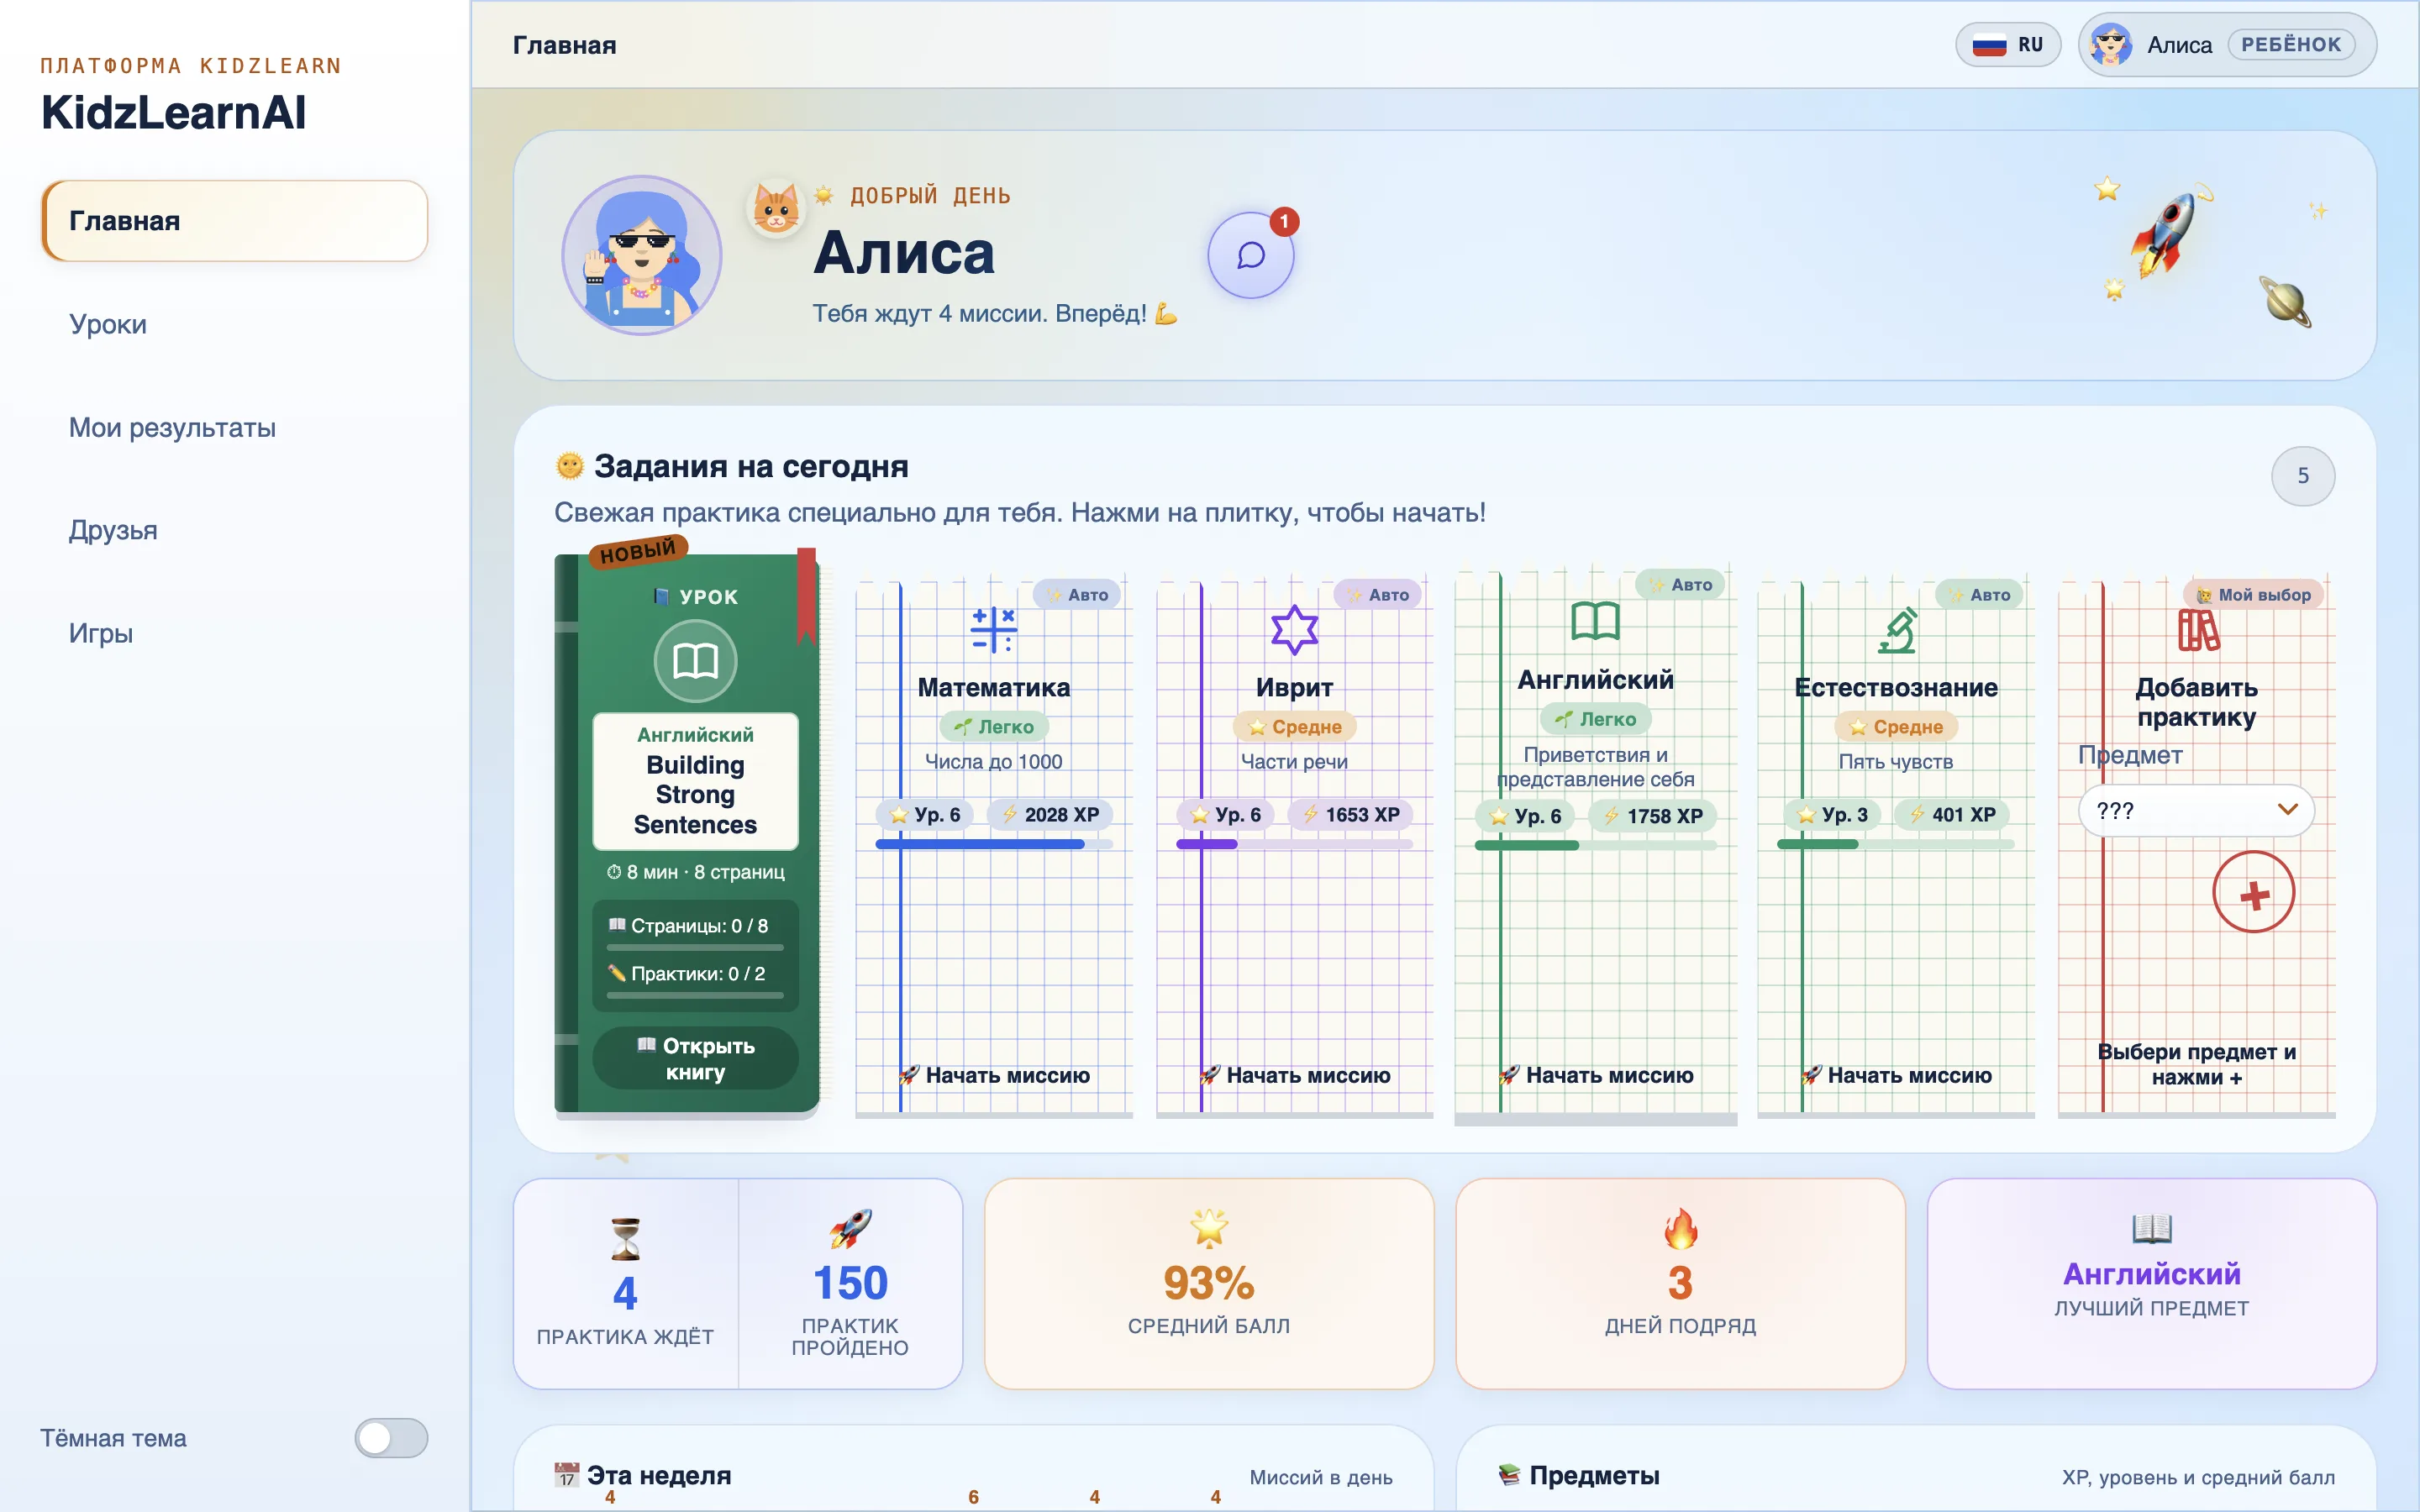Click the open book icon on lesson card
The height and width of the screenshot is (1512, 2420).
click(x=695, y=660)
